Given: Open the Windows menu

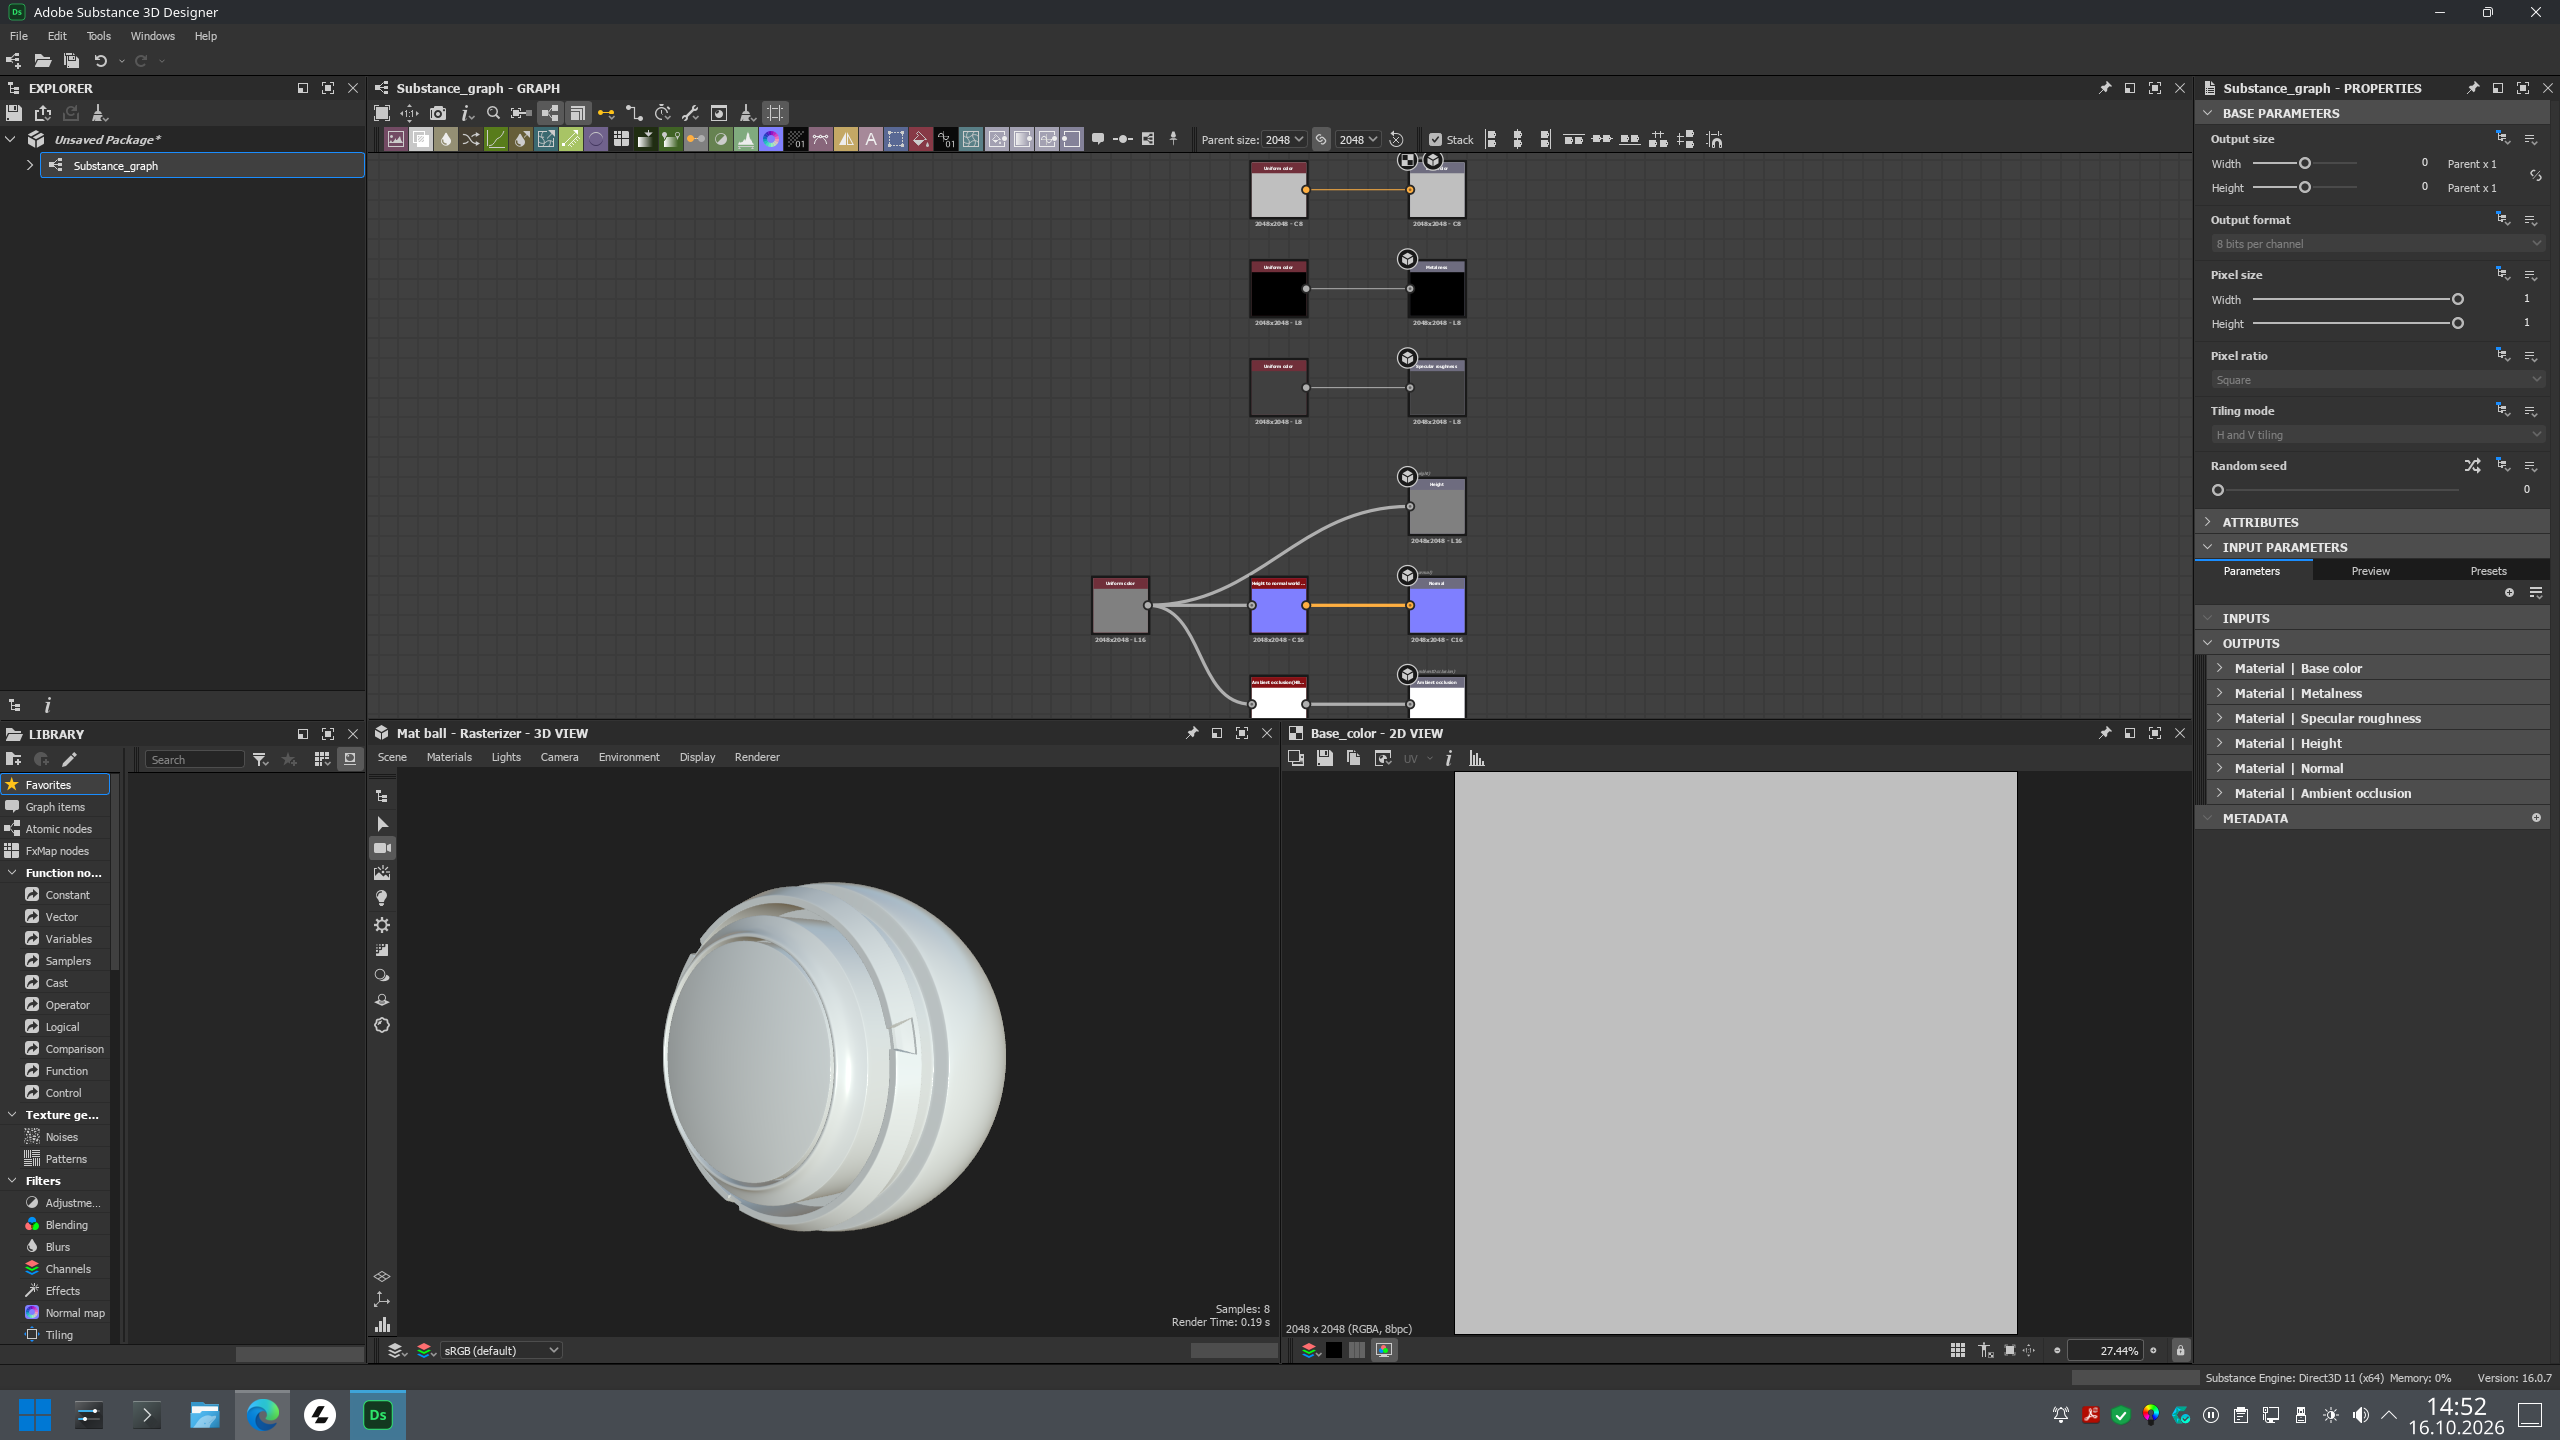Looking at the screenshot, I should point(152,36).
